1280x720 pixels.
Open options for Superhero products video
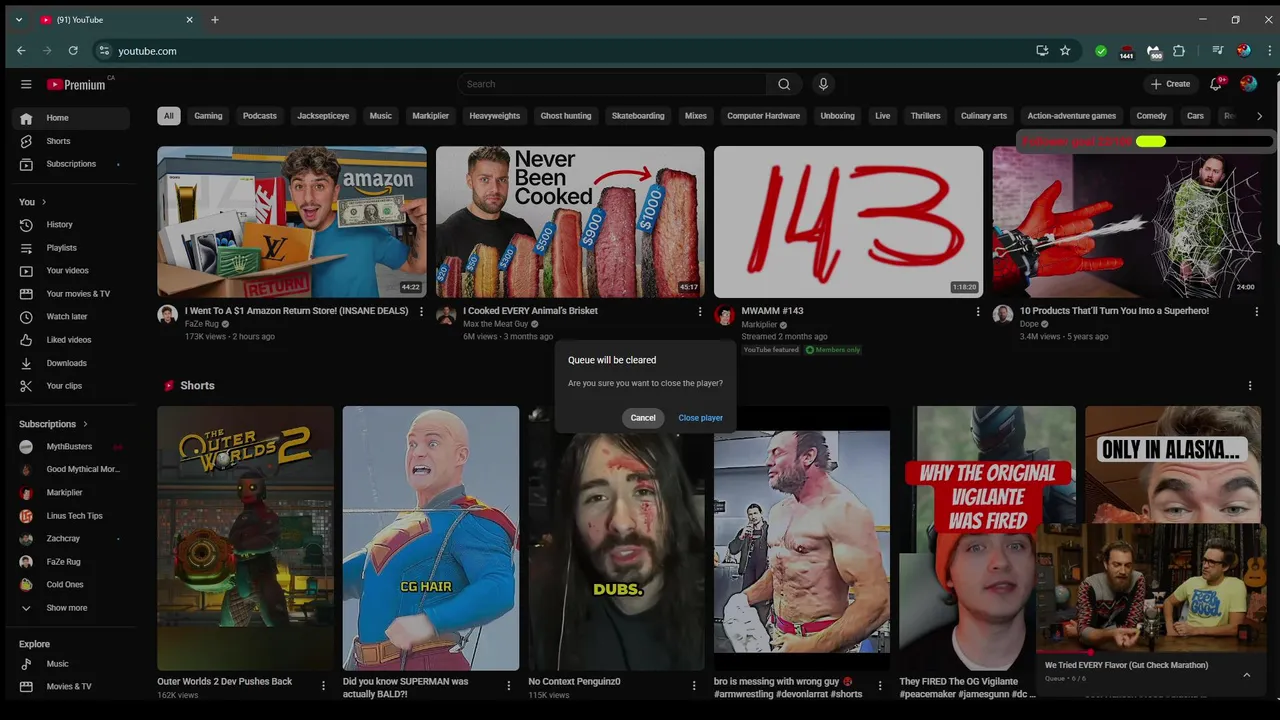1257,312
